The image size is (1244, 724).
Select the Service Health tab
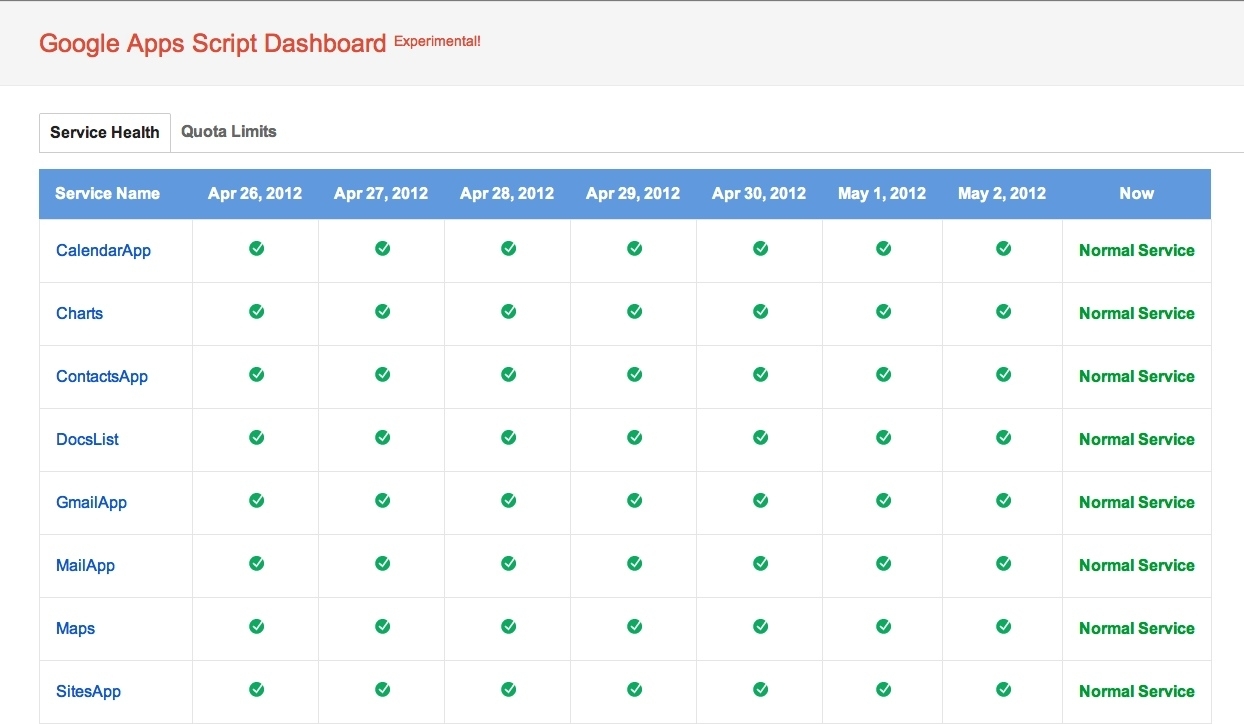coord(105,132)
